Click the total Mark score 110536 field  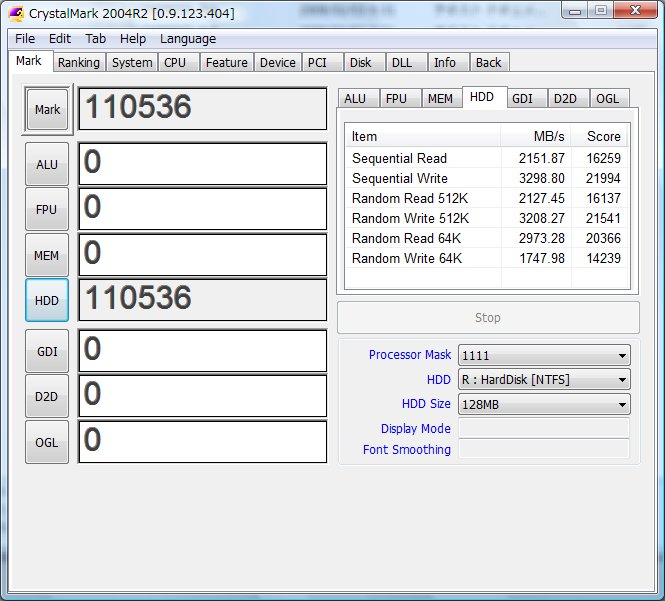[203, 109]
